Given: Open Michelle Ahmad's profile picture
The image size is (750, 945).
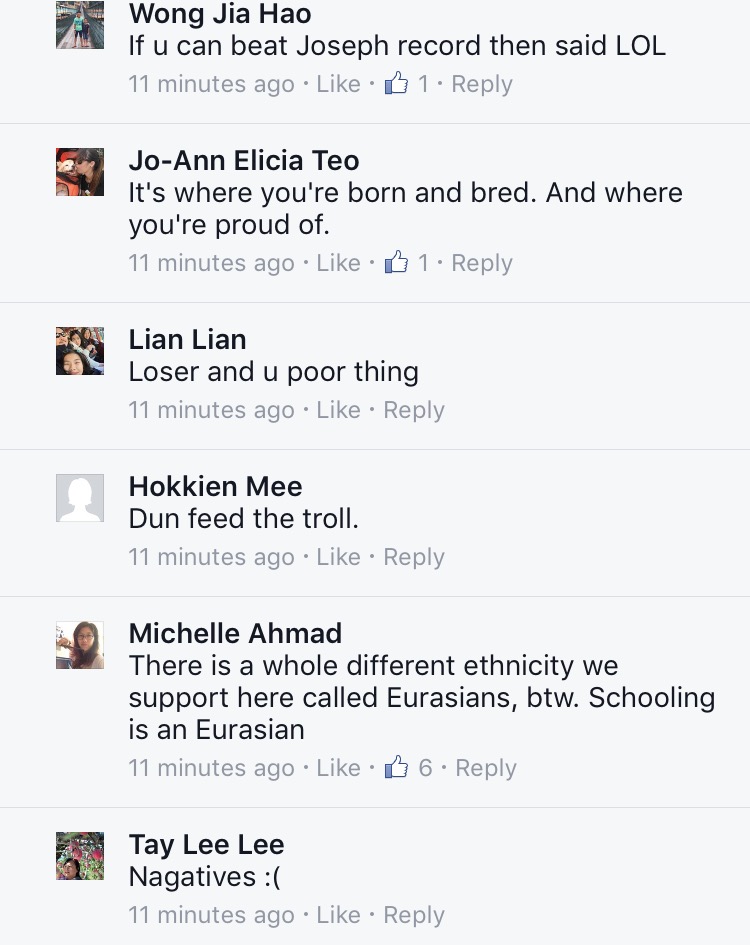Looking at the screenshot, I should tap(80, 645).
